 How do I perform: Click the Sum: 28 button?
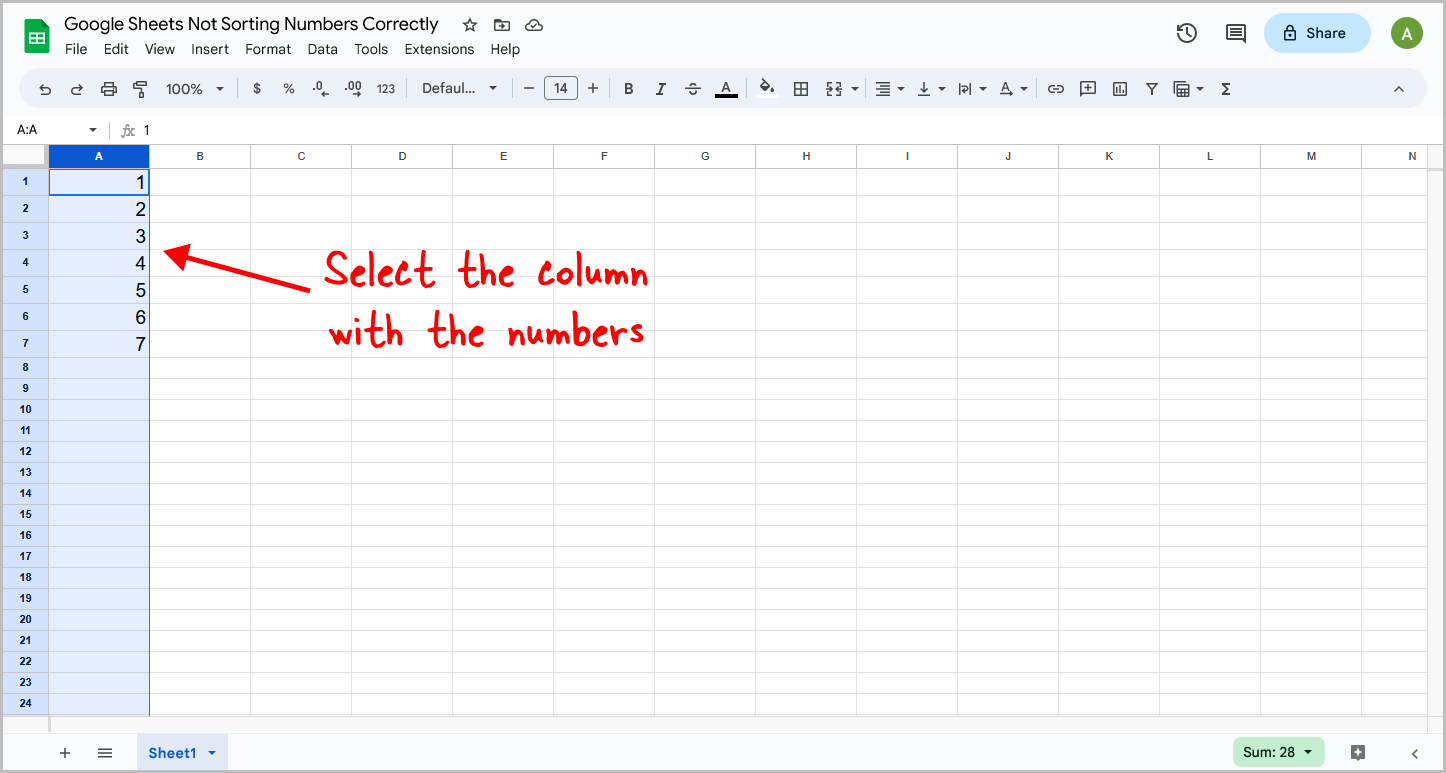(x=1279, y=752)
